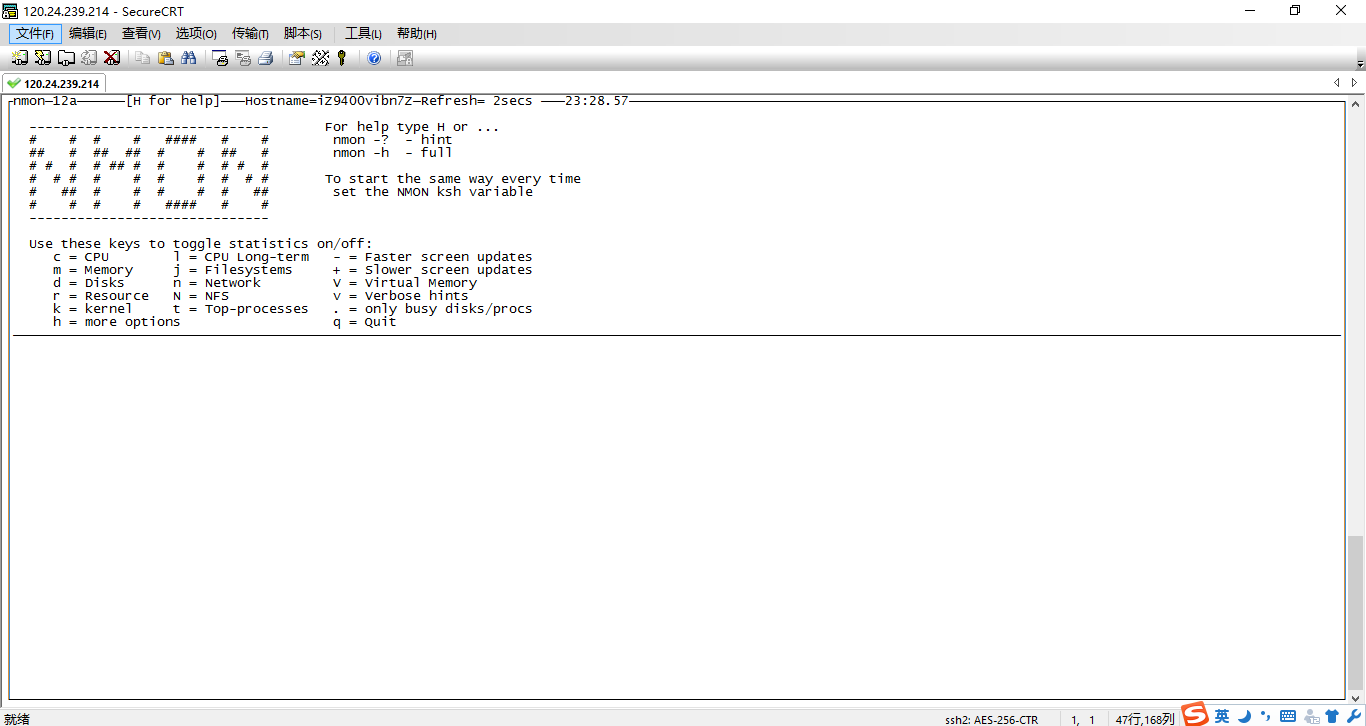Open the 查看(V) menu
This screenshot has height=726, width=1366.
[x=141, y=34]
